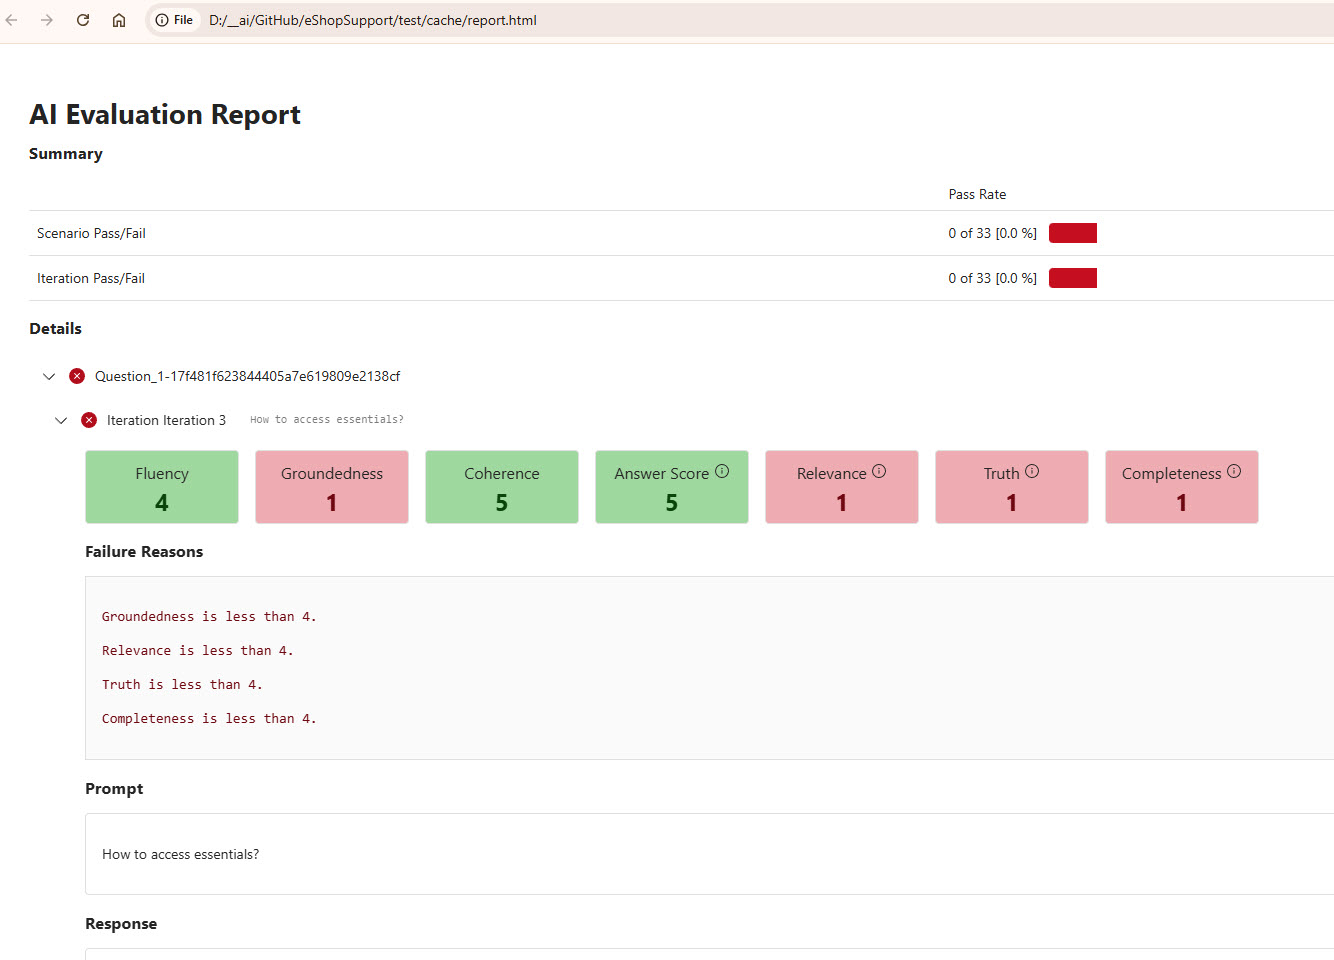Click red fail icon beside Question_1

click(77, 376)
